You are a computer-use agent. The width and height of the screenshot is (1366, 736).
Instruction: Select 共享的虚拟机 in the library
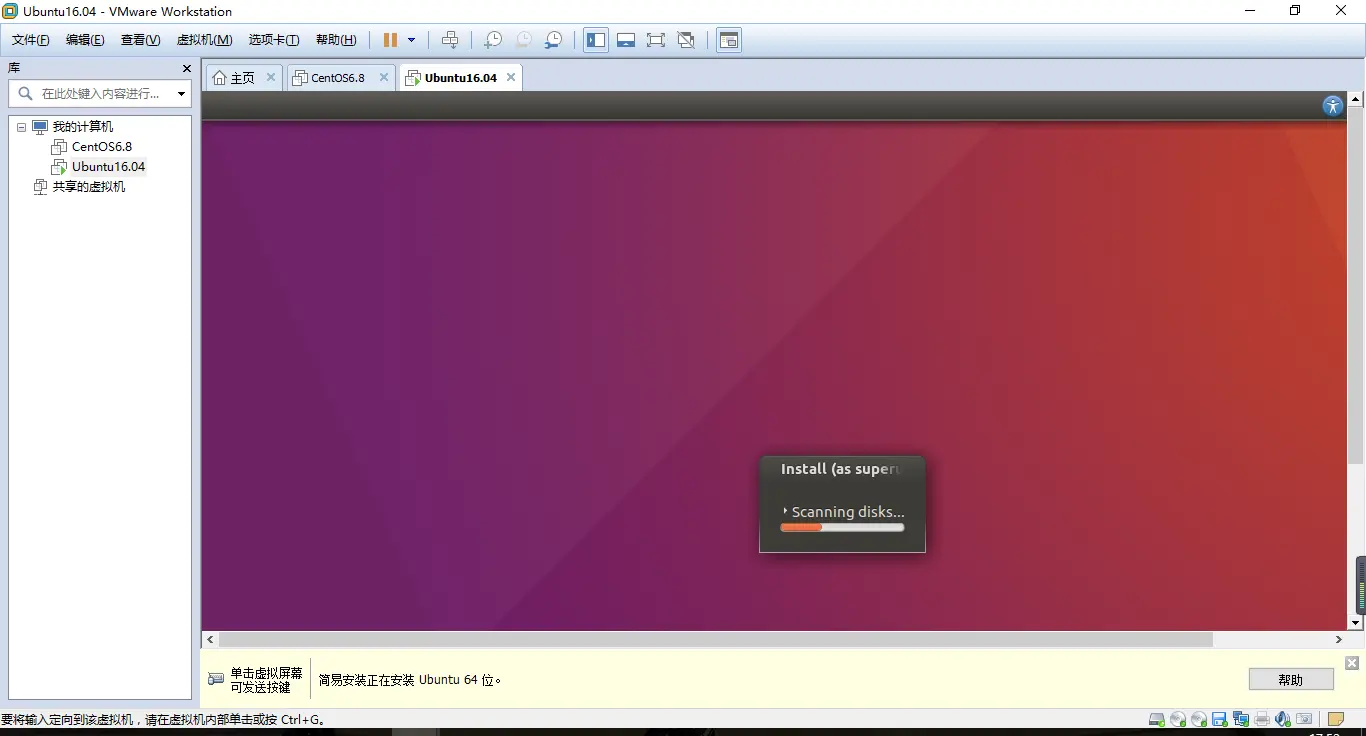click(89, 187)
